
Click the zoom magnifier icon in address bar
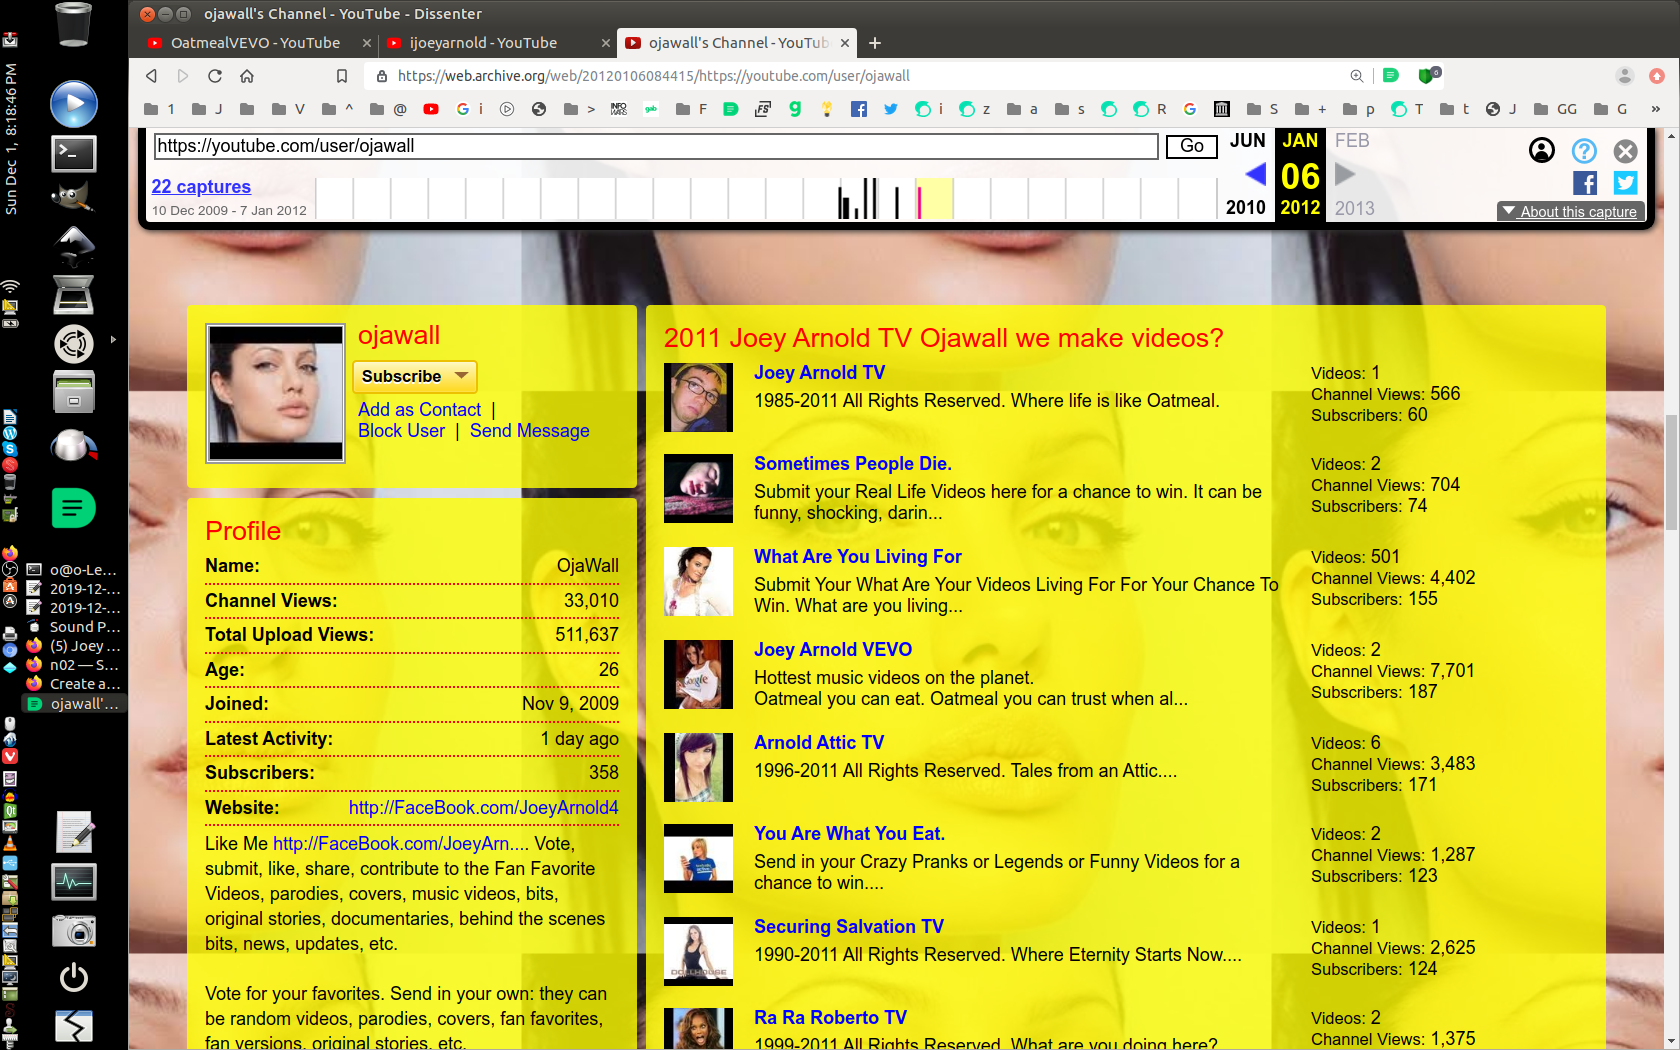1357,76
